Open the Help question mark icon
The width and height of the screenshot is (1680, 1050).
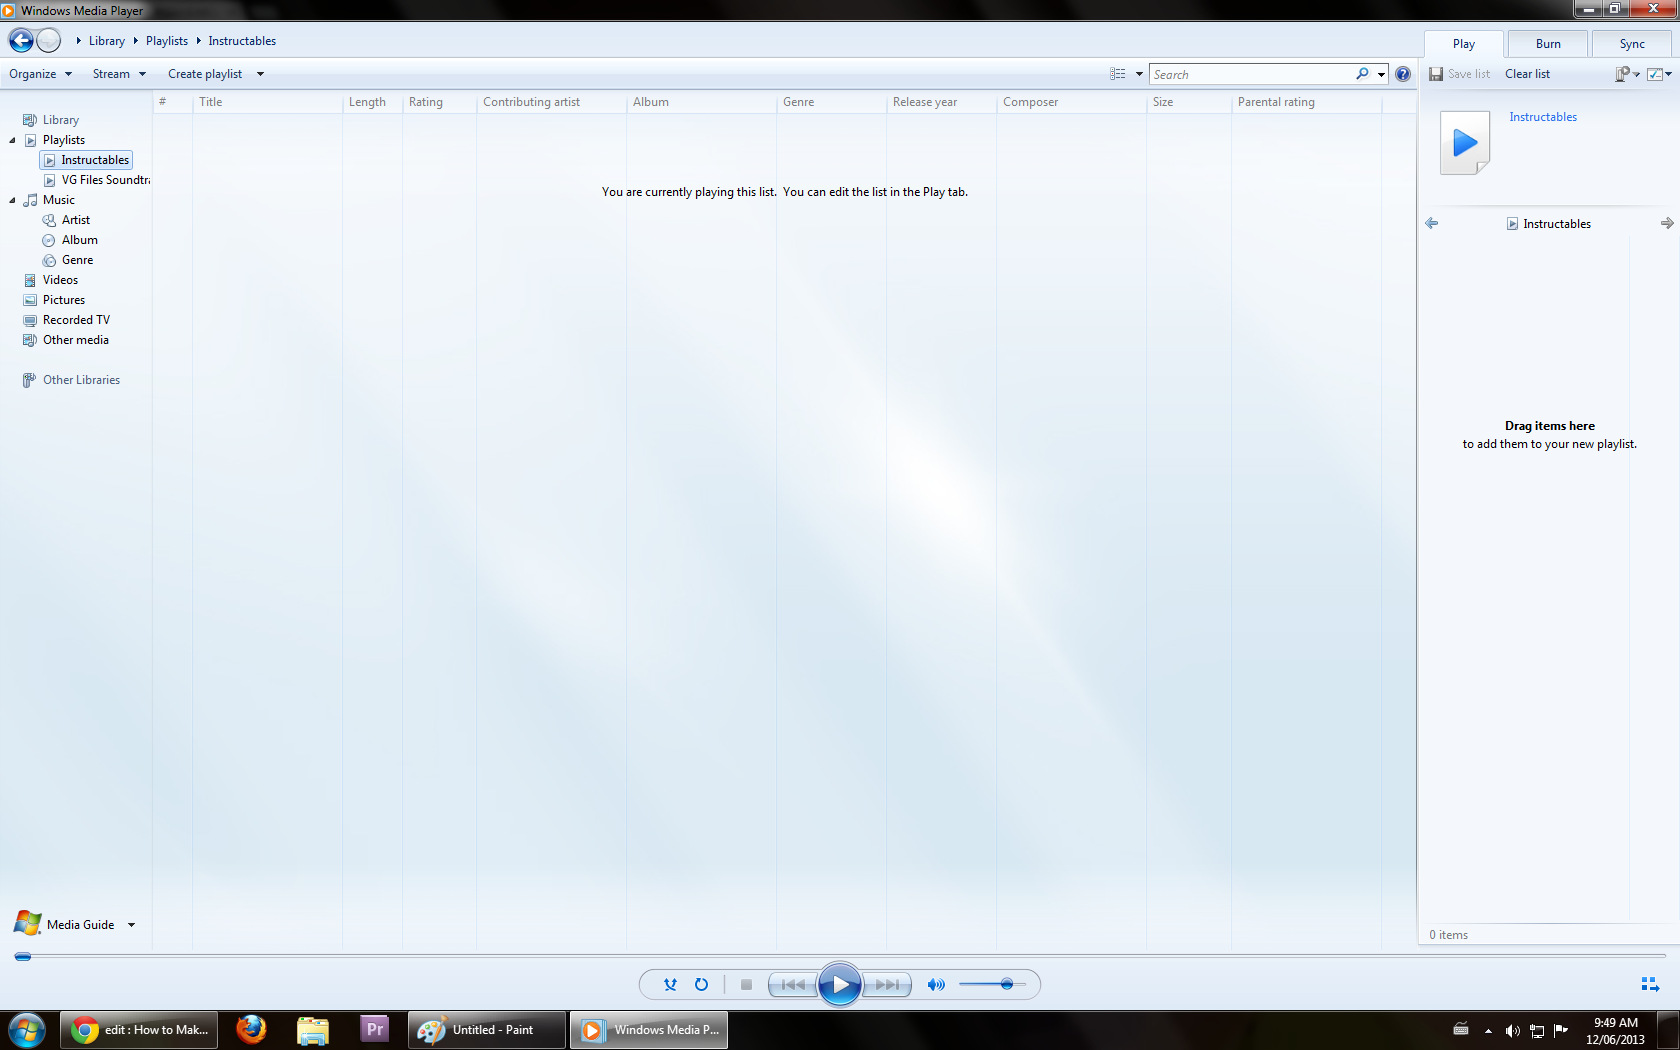click(1403, 74)
